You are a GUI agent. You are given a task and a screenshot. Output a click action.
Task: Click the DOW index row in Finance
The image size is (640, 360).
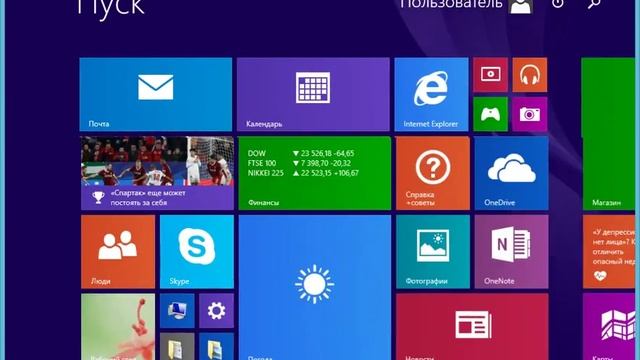point(301,153)
